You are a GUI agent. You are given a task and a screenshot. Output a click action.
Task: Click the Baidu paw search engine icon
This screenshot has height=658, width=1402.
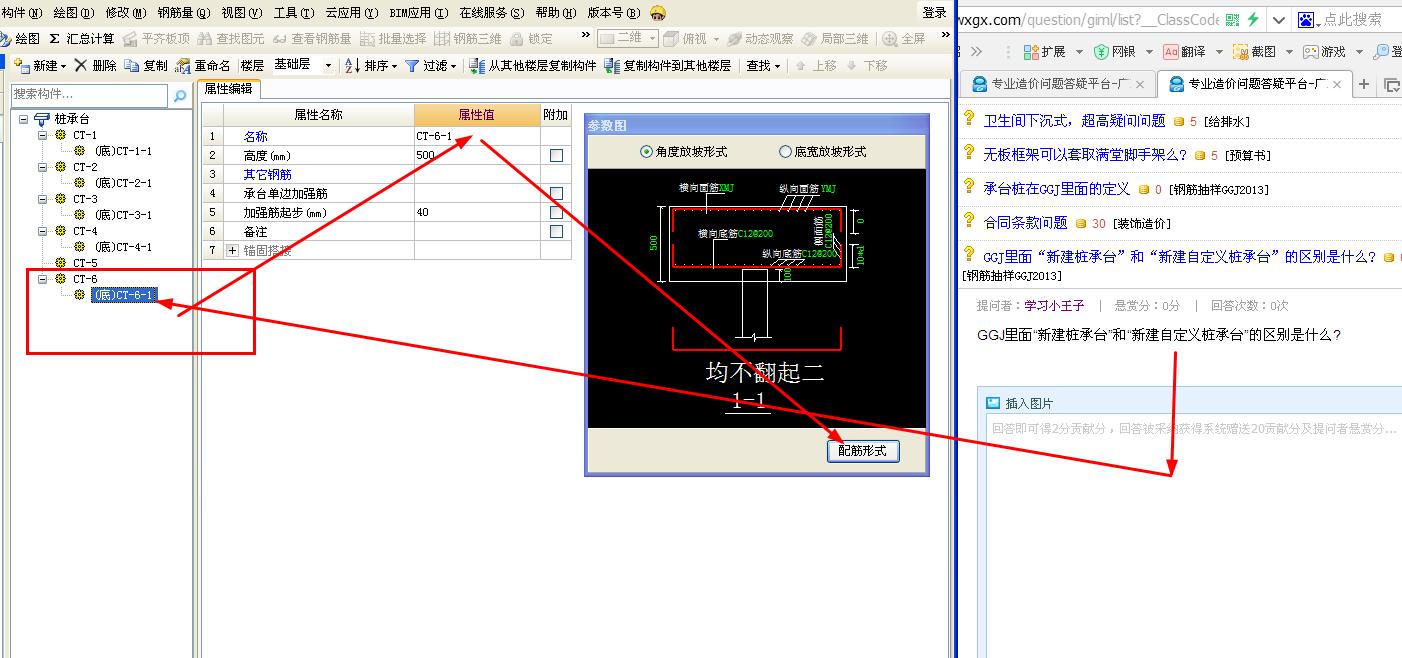1306,19
